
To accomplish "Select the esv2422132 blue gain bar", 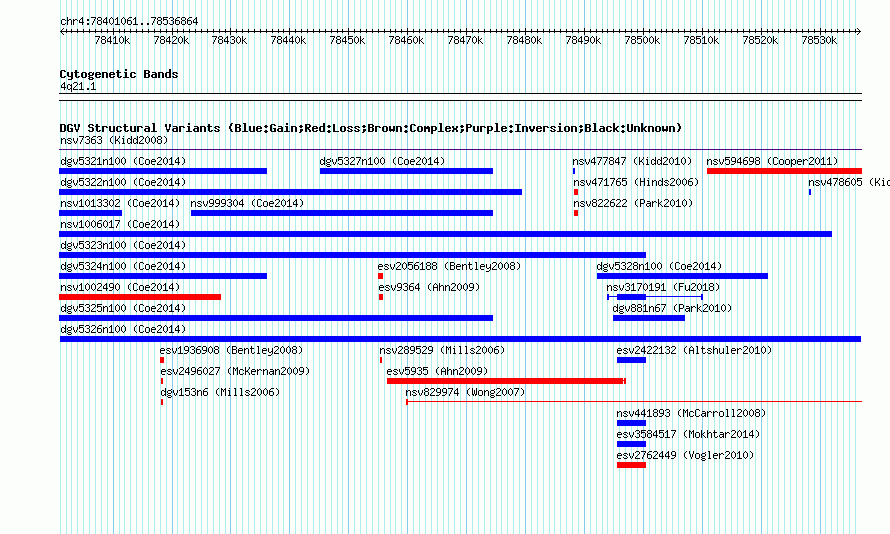I will [631, 360].
